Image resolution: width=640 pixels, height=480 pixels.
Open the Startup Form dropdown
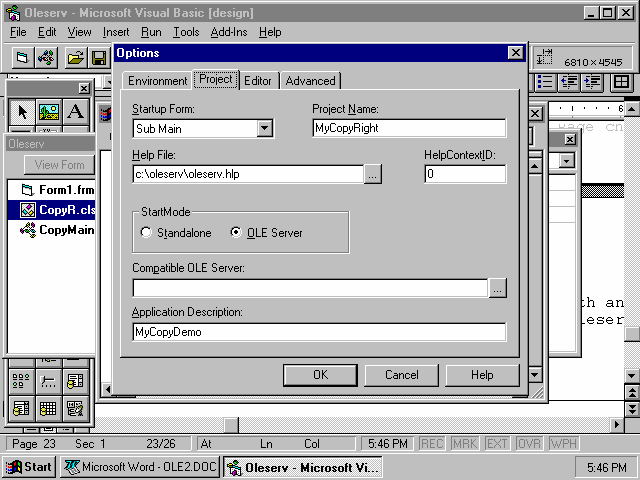tap(264, 128)
